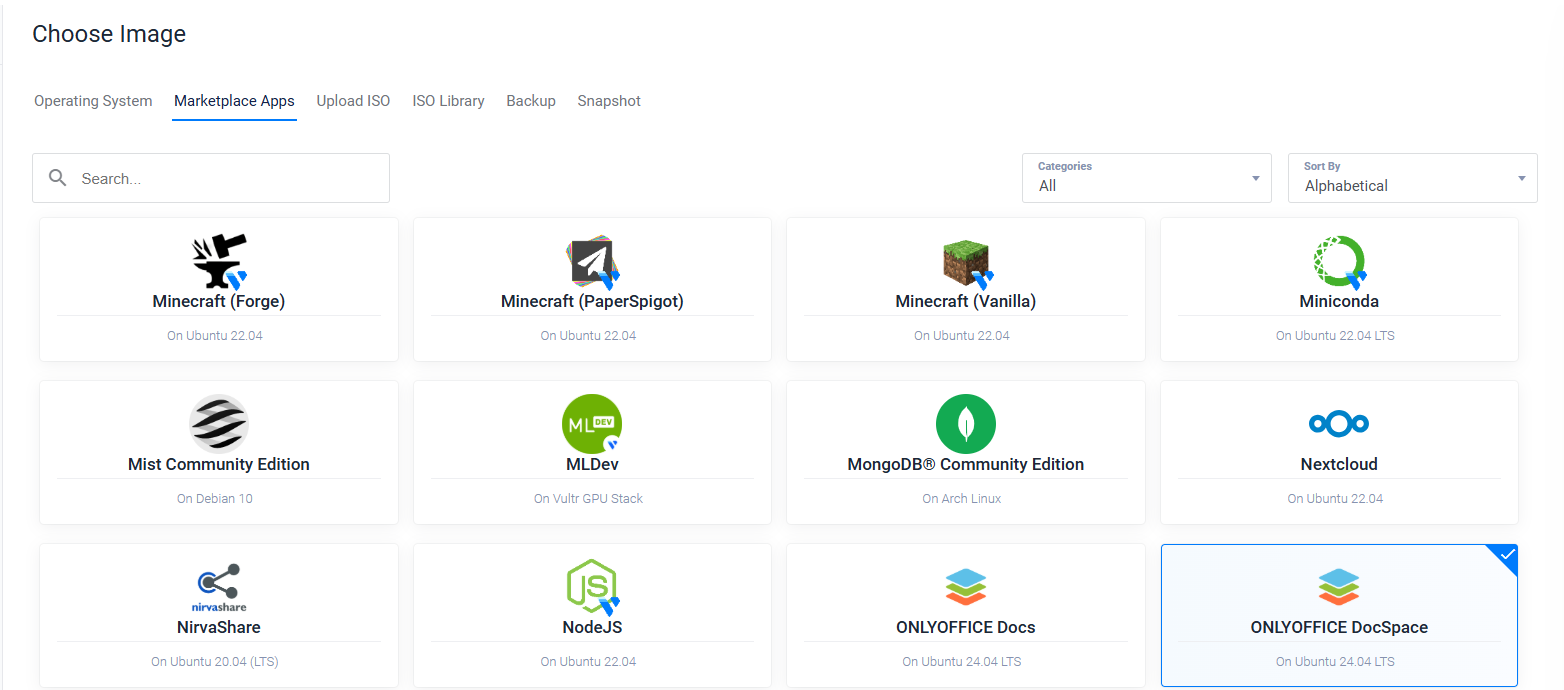This screenshot has height=690, width=1564.
Task: Click the Minecraft (PaperSpigot) paper plane icon
Action: (x=592, y=261)
